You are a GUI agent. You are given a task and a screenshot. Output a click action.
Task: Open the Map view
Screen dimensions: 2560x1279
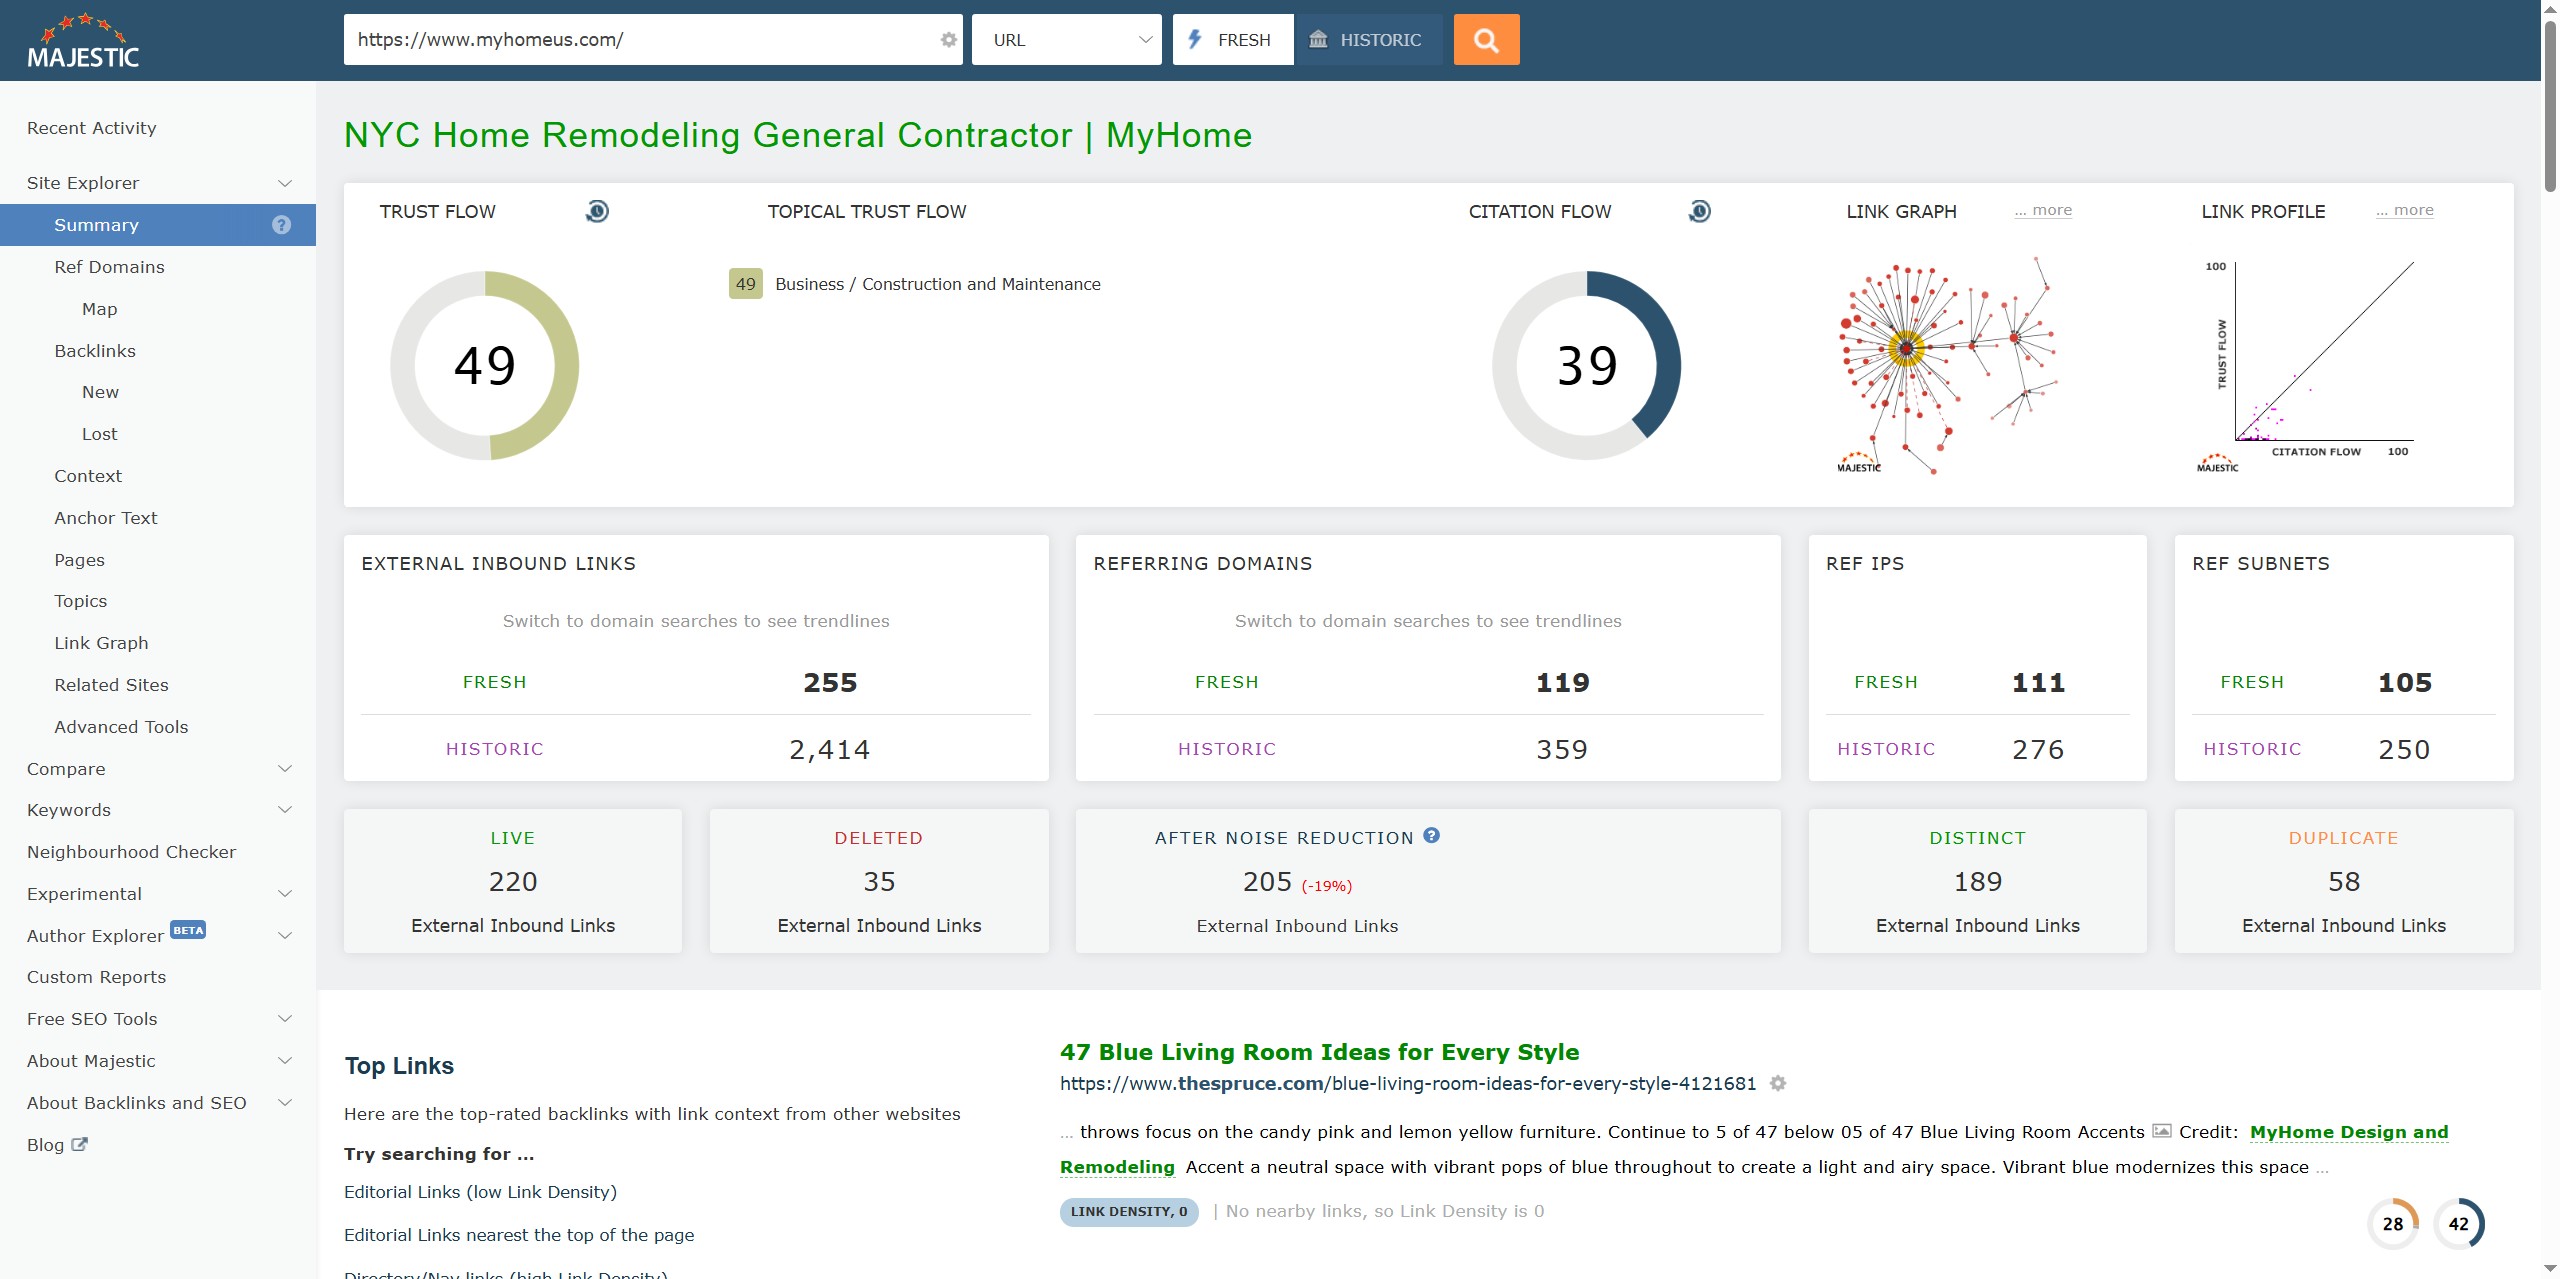click(100, 309)
